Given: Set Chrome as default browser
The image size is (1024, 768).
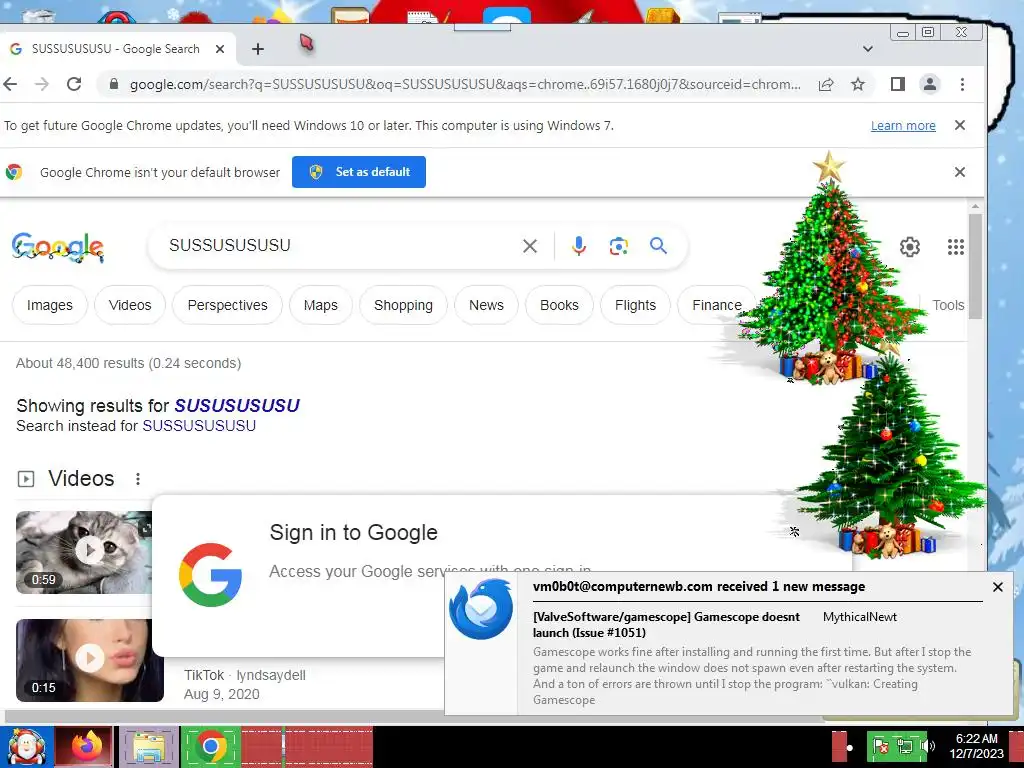Looking at the screenshot, I should tap(359, 172).
